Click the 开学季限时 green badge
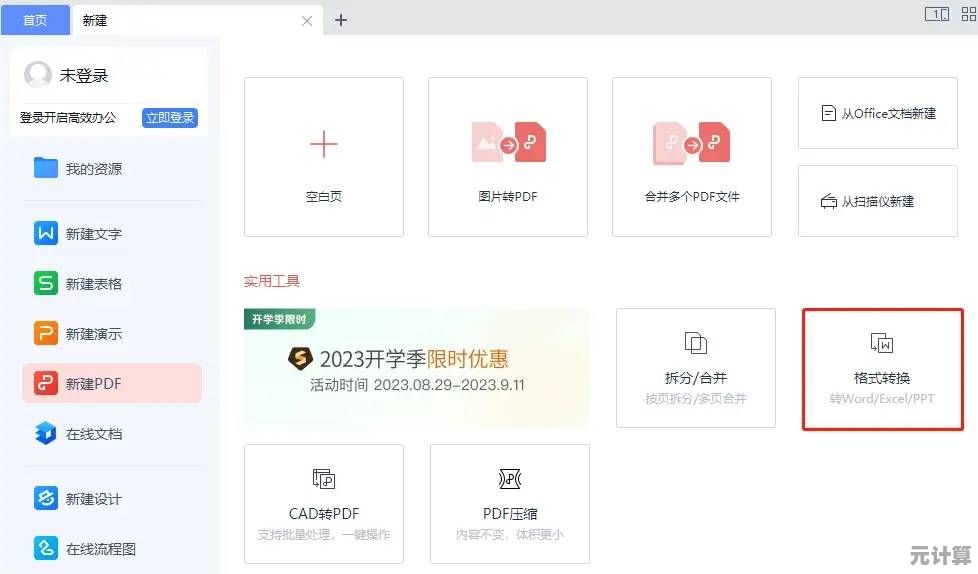Screen dimensions: 978x574 tap(279, 319)
